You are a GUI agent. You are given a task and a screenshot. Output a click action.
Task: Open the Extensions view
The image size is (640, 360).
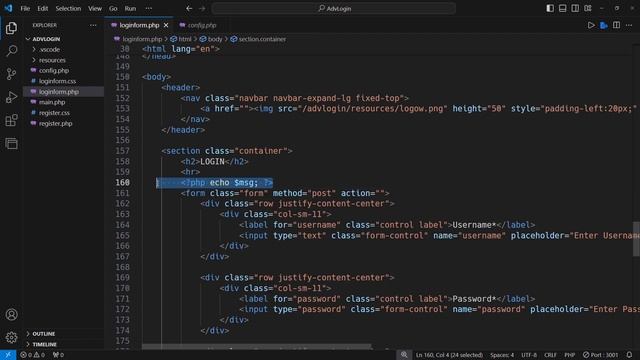pos(11,120)
